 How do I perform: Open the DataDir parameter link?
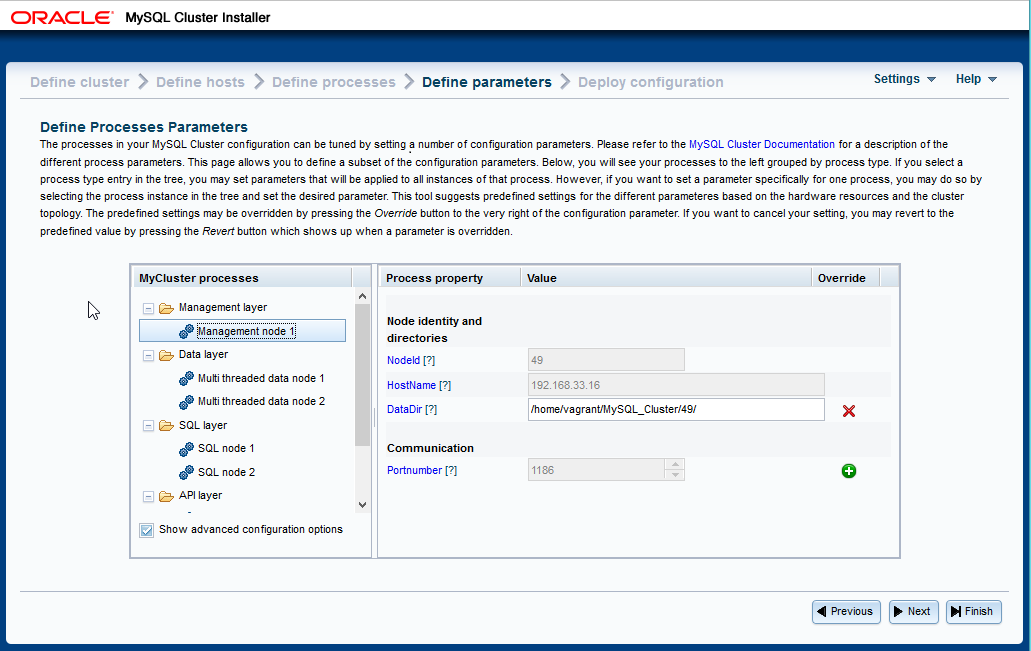pos(404,410)
